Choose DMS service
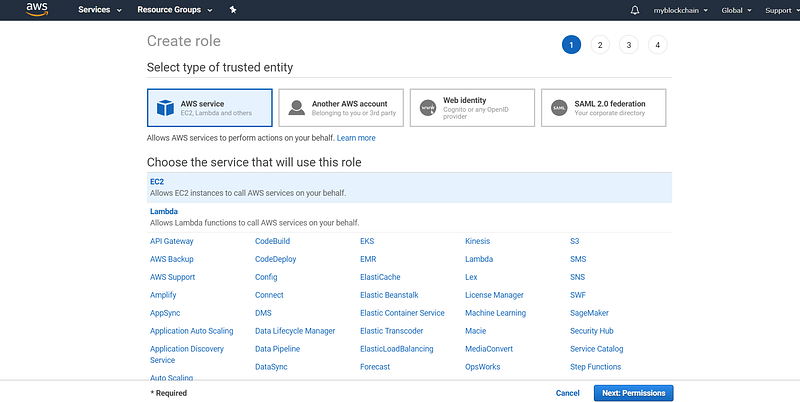Viewport: 800px width, 402px height. pyautogui.click(x=263, y=313)
